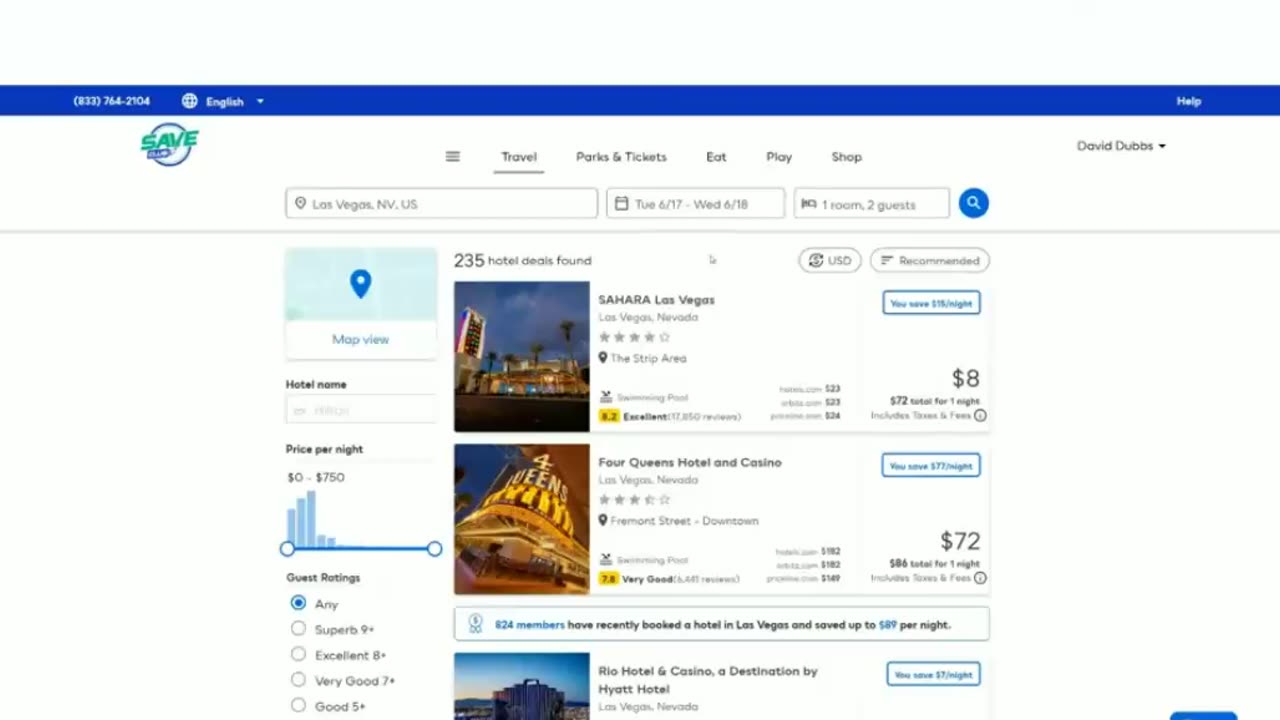Click You save $15/night badge
Screen dimensions: 1280x720
pyautogui.click(x=931, y=303)
